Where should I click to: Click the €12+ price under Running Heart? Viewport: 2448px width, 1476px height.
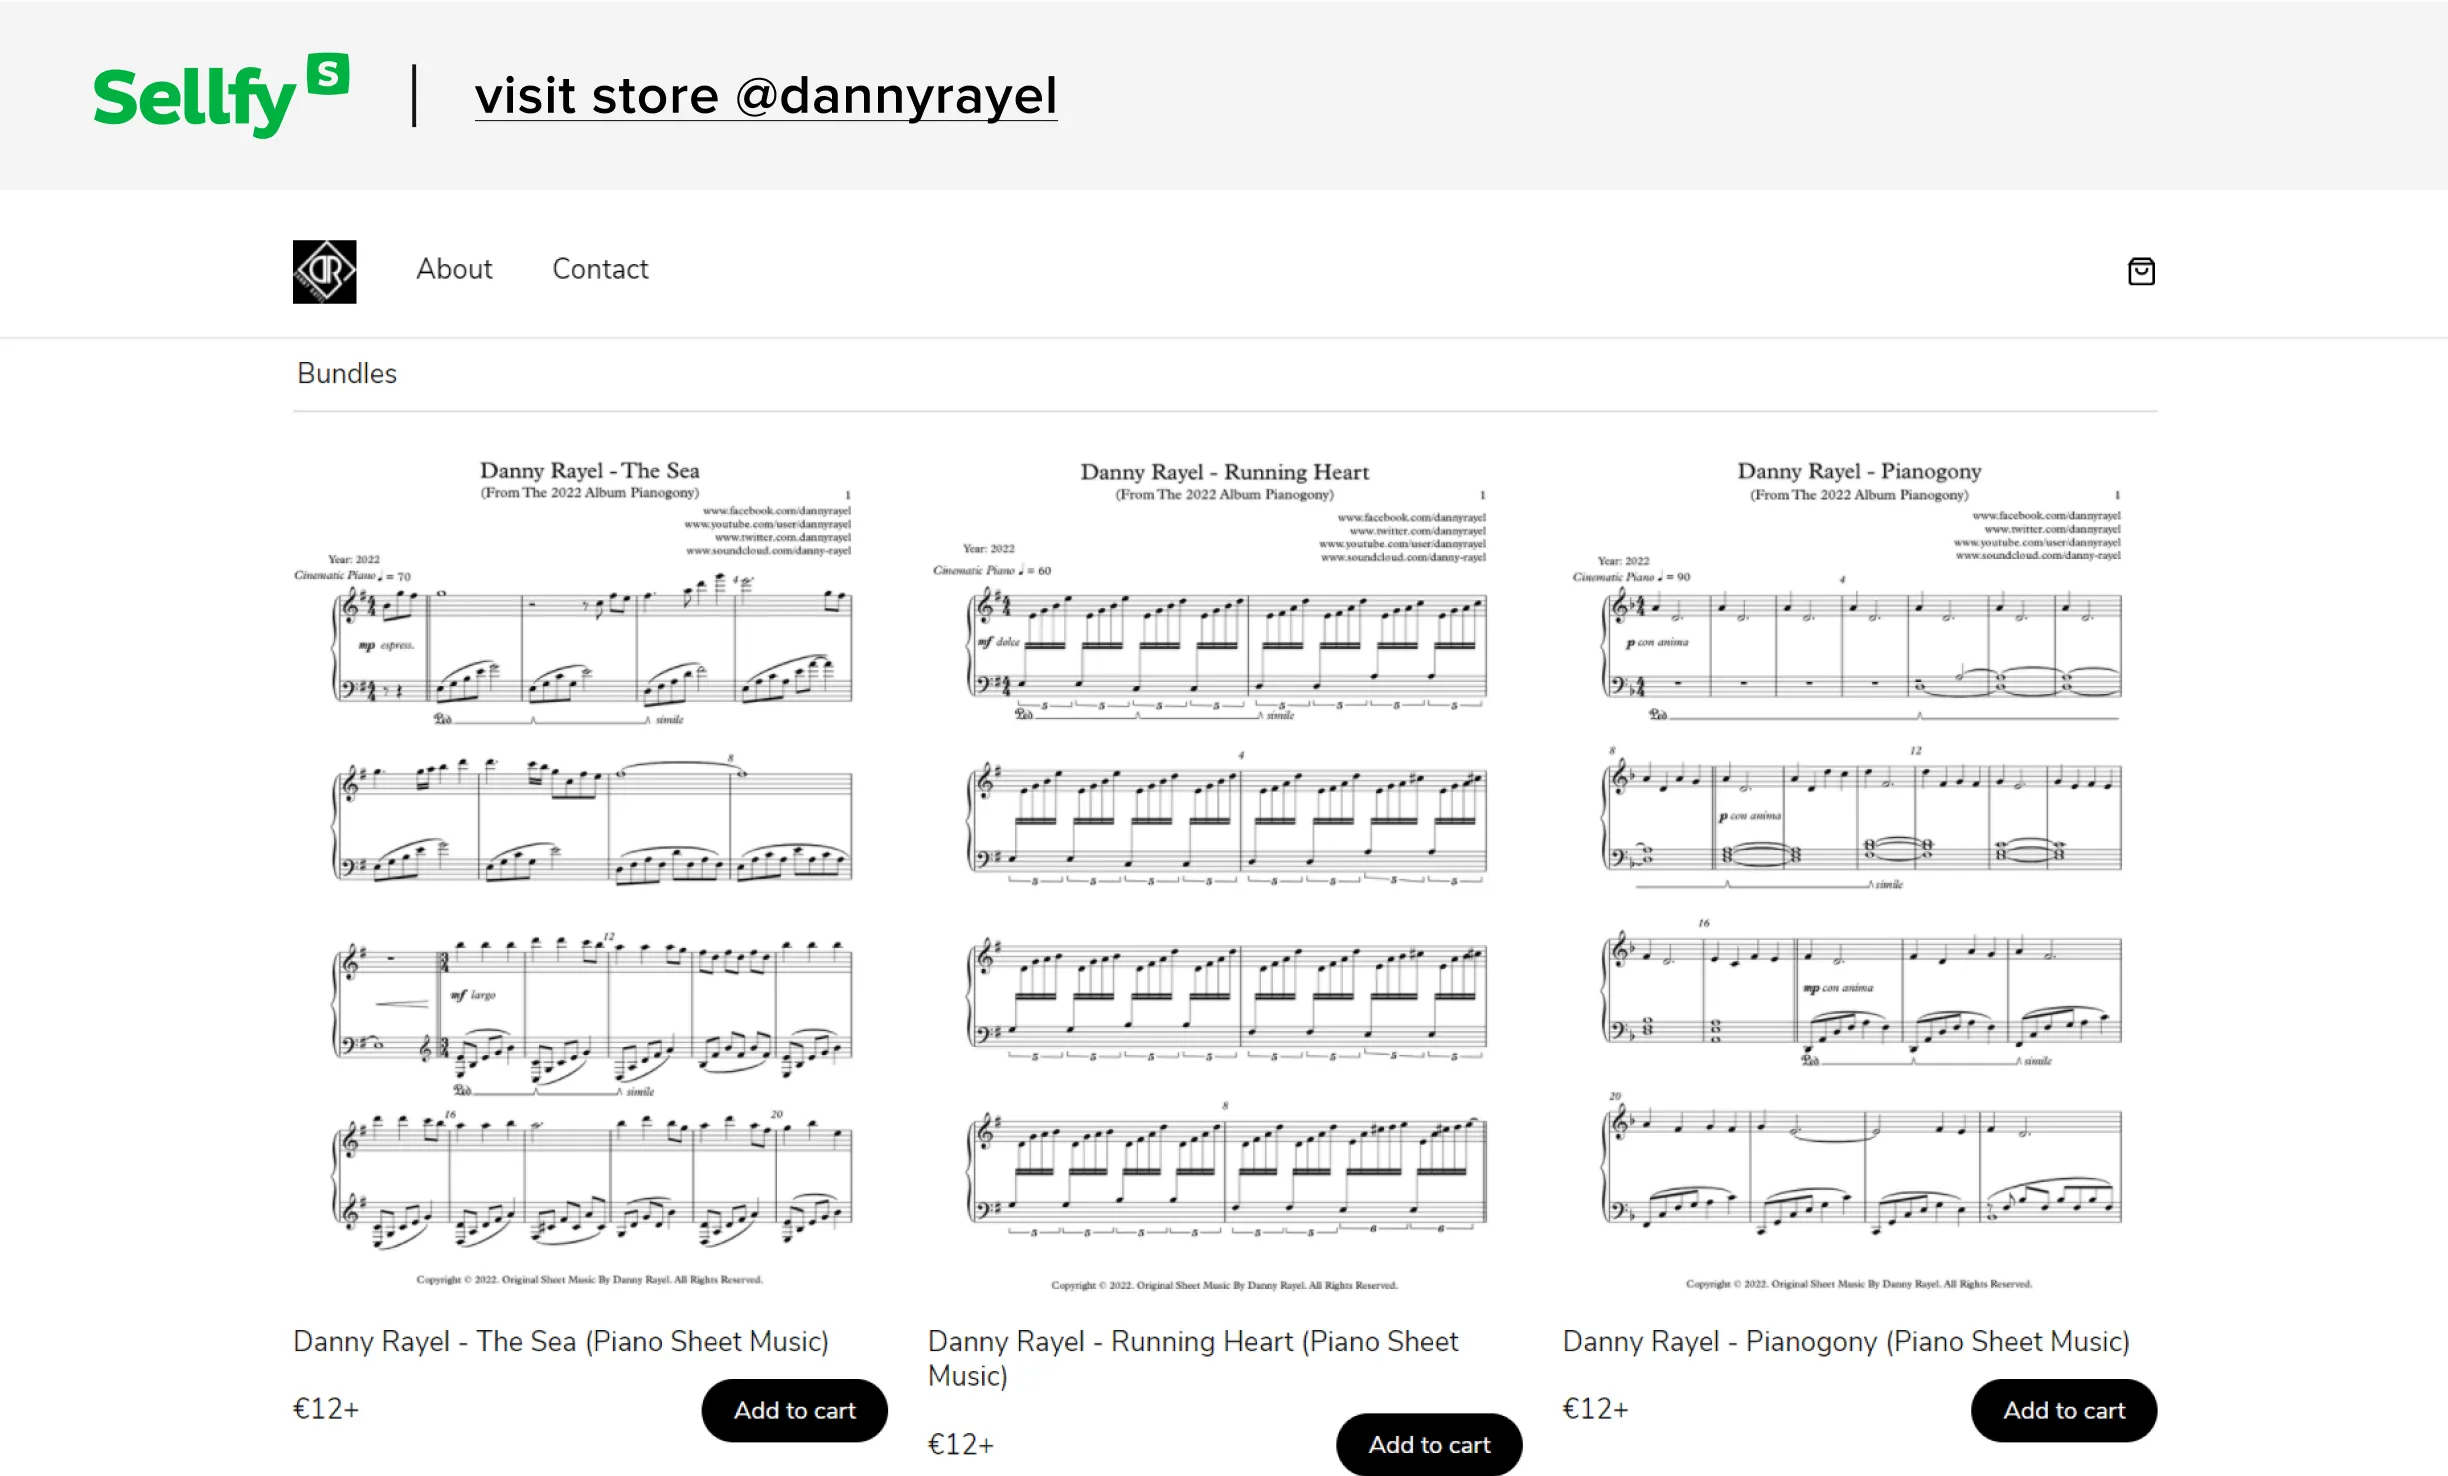tap(961, 1444)
